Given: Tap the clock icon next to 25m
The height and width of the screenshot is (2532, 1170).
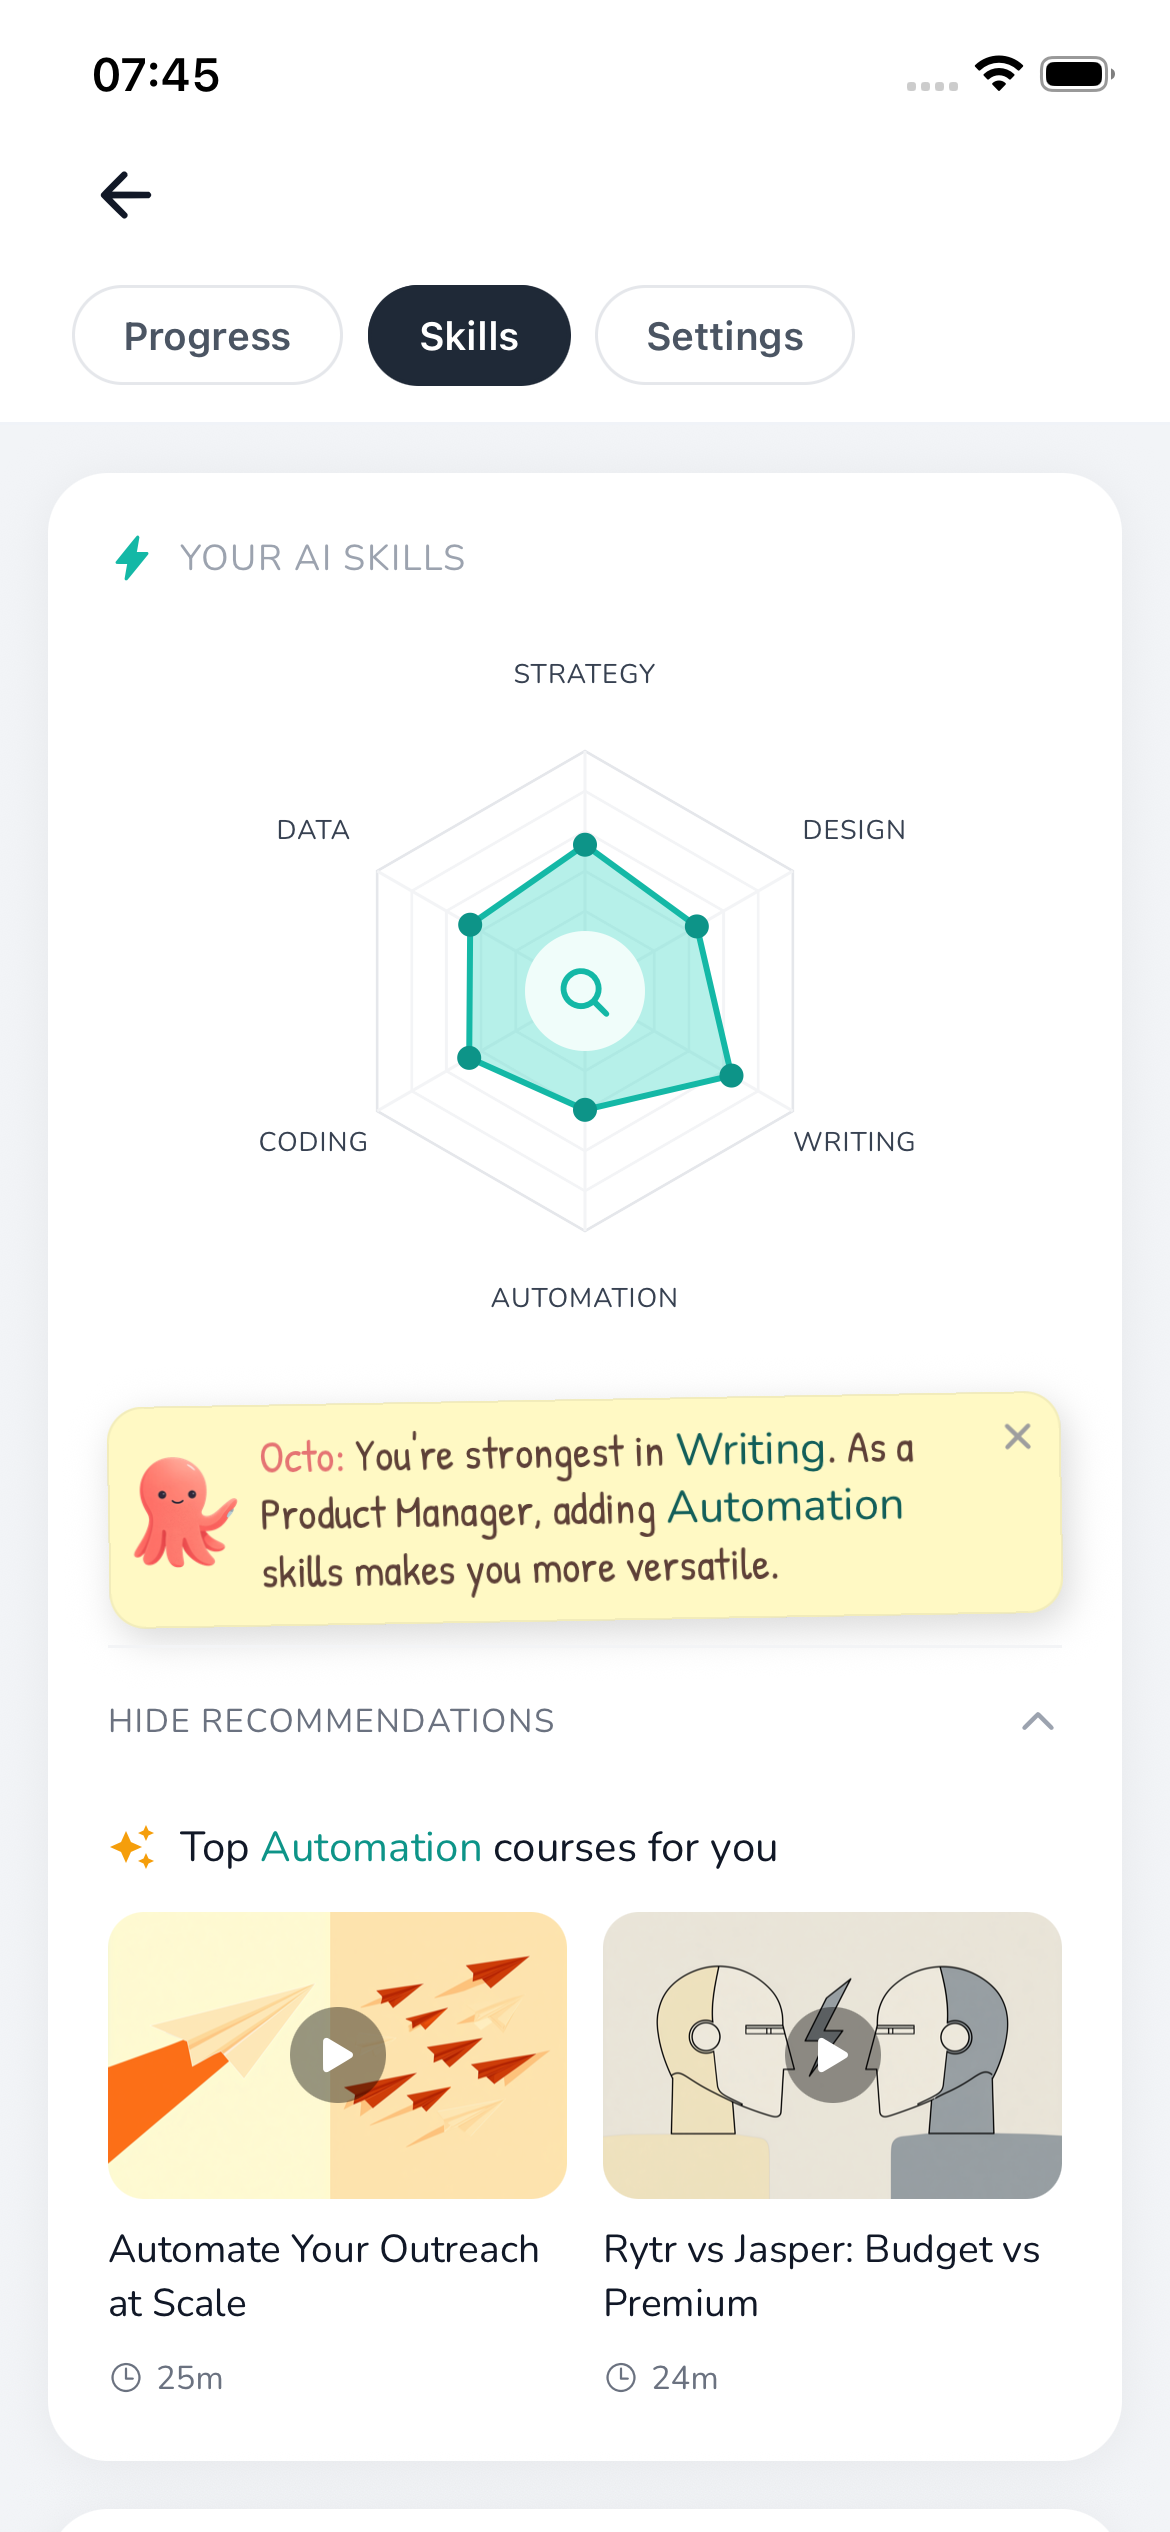Looking at the screenshot, I should tap(126, 2377).
